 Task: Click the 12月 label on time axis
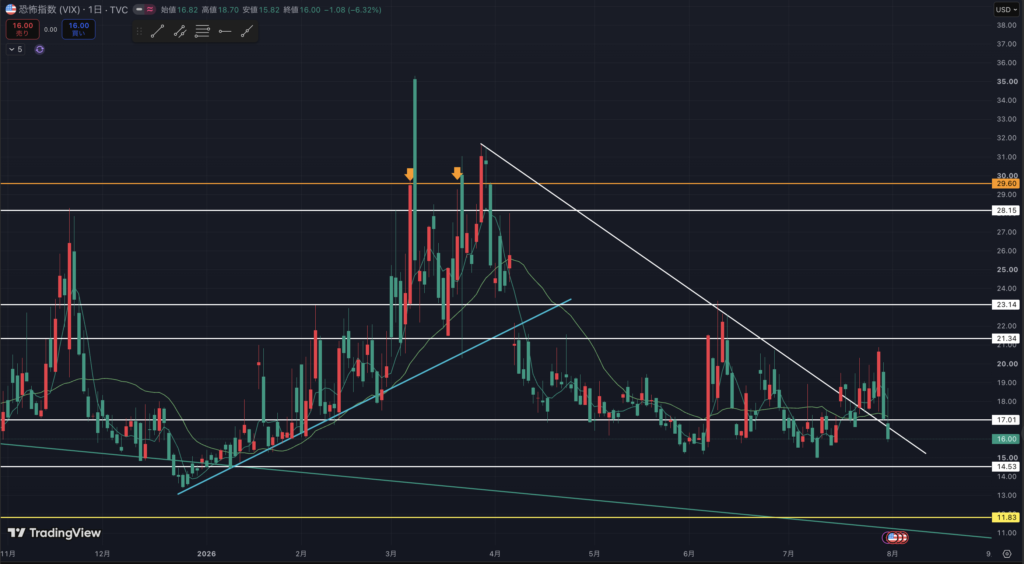[x=102, y=554]
